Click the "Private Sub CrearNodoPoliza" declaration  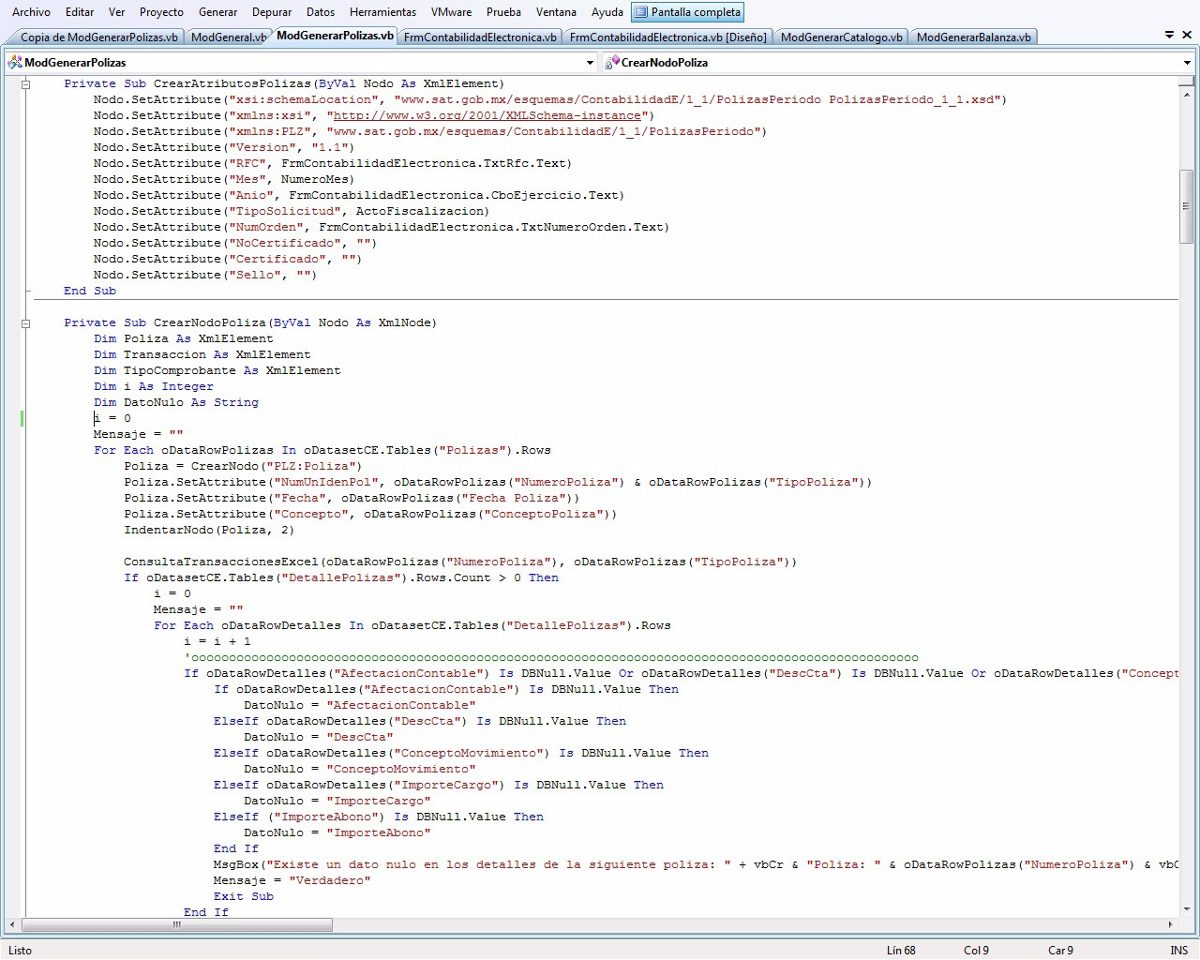click(x=250, y=323)
